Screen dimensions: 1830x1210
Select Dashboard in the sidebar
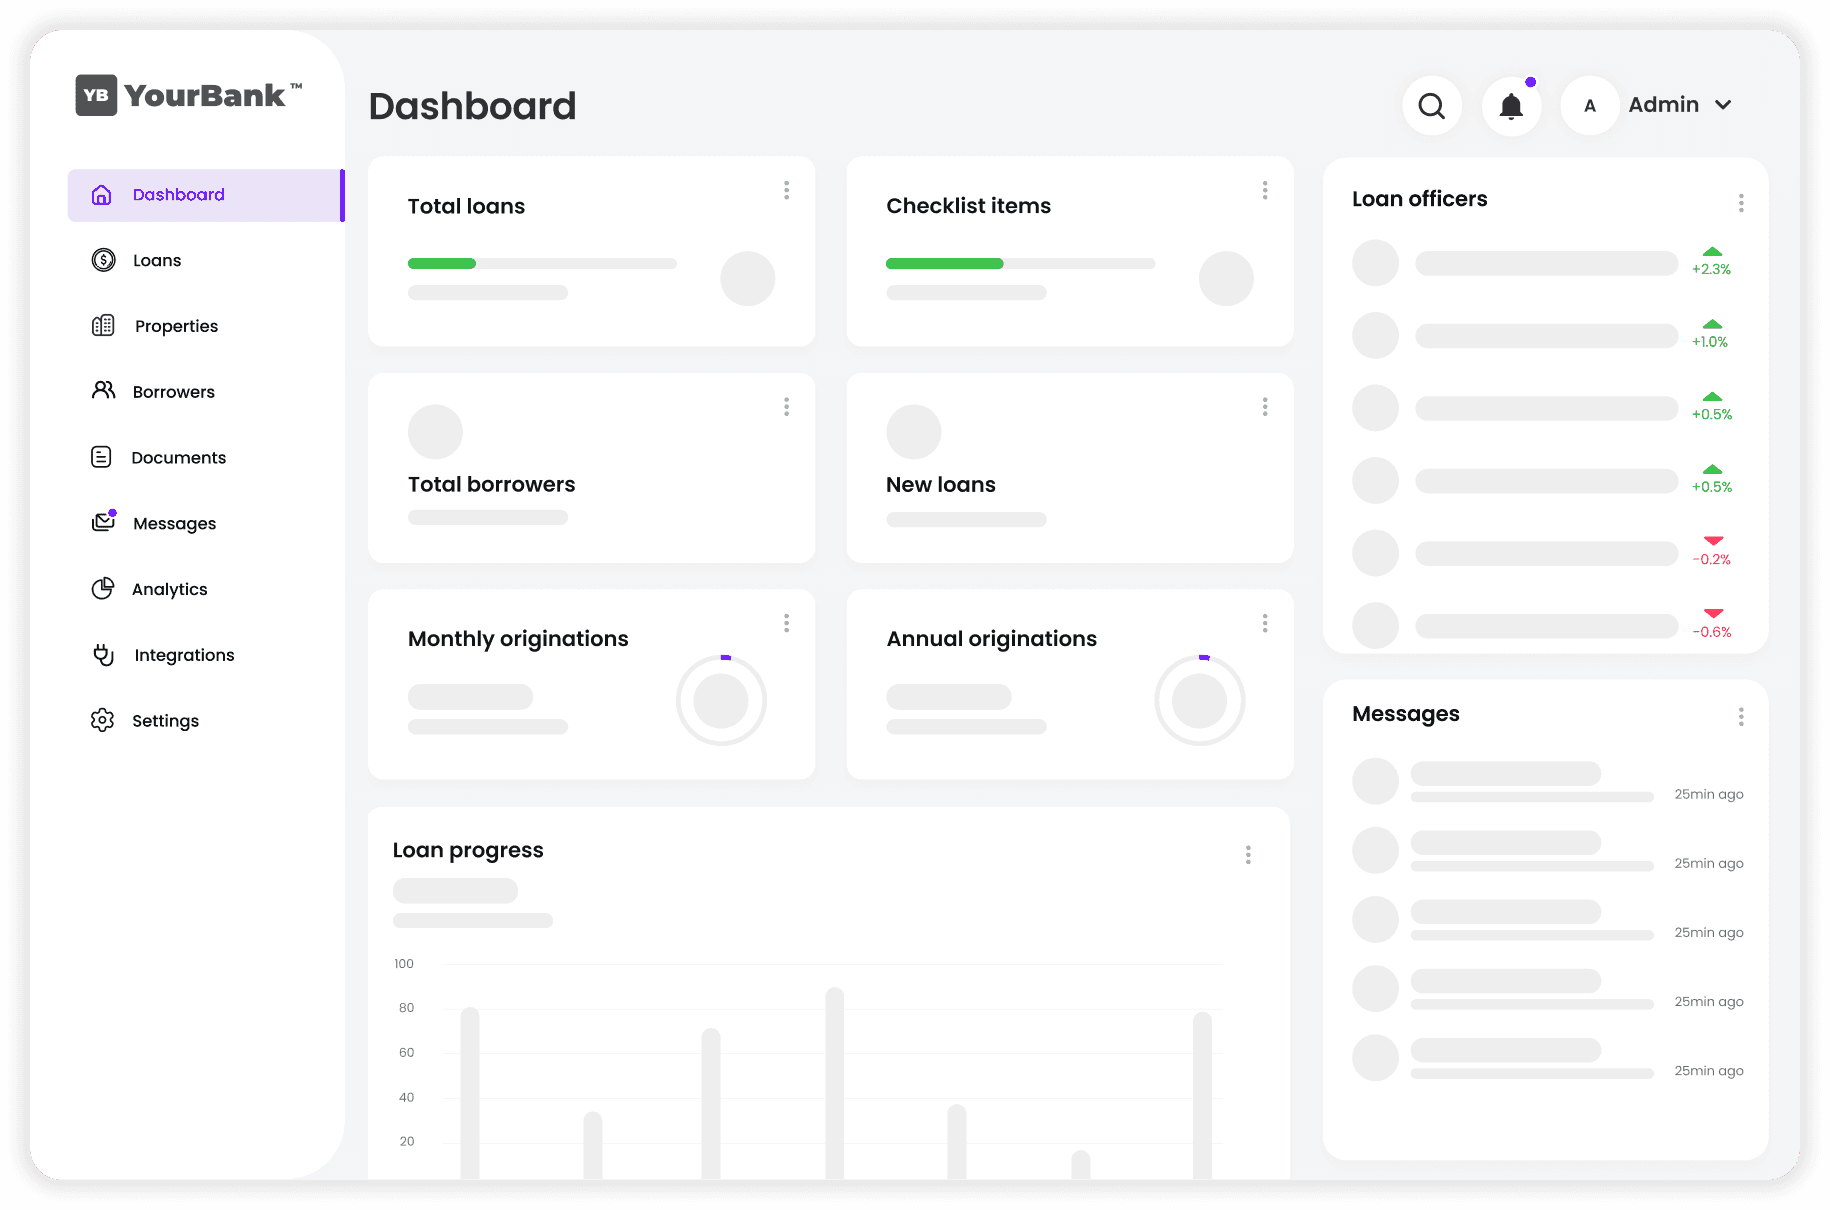pos(206,195)
